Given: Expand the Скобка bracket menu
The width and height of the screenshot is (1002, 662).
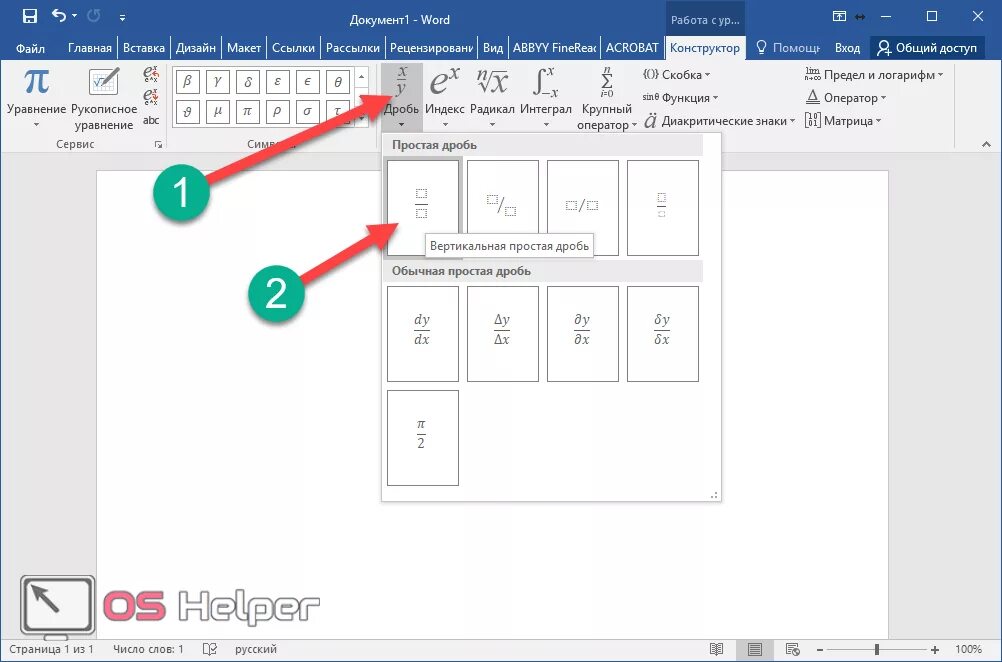Looking at the screenshot, I should tap(676, 75).
